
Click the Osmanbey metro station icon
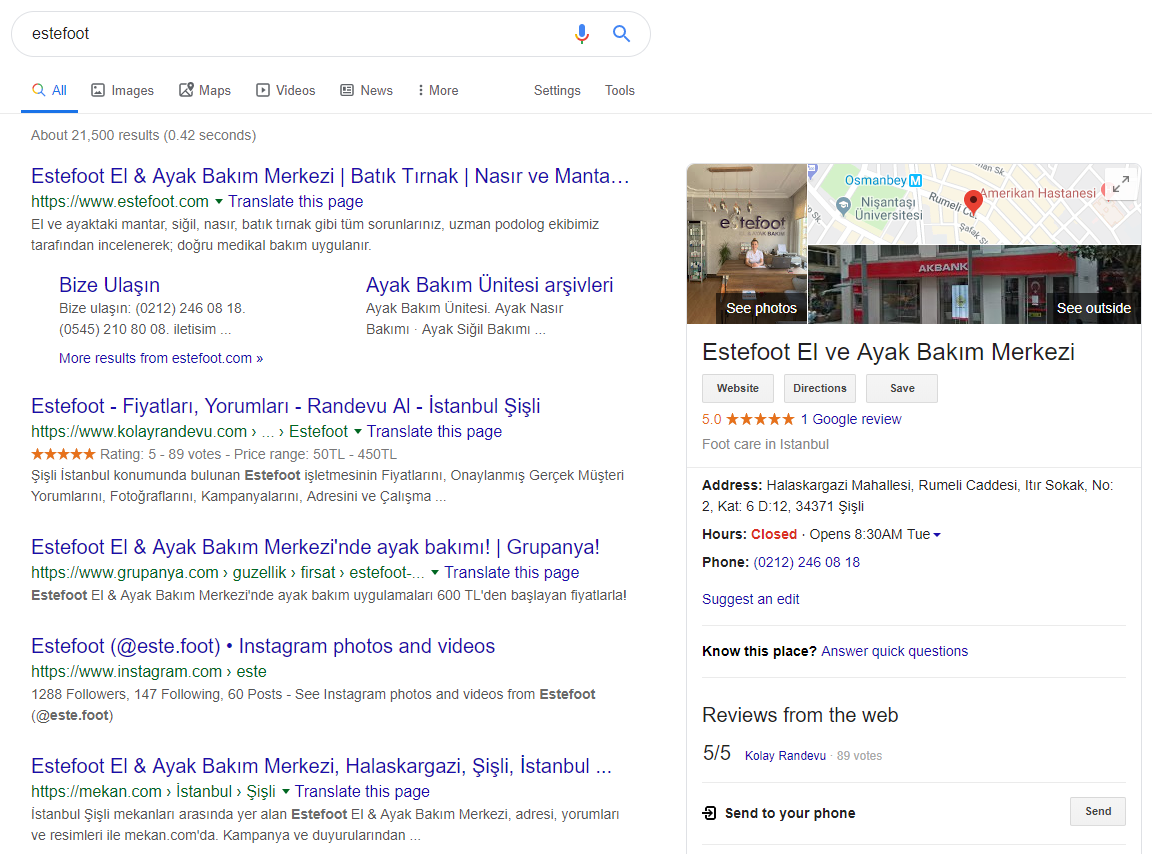(915, 180)
